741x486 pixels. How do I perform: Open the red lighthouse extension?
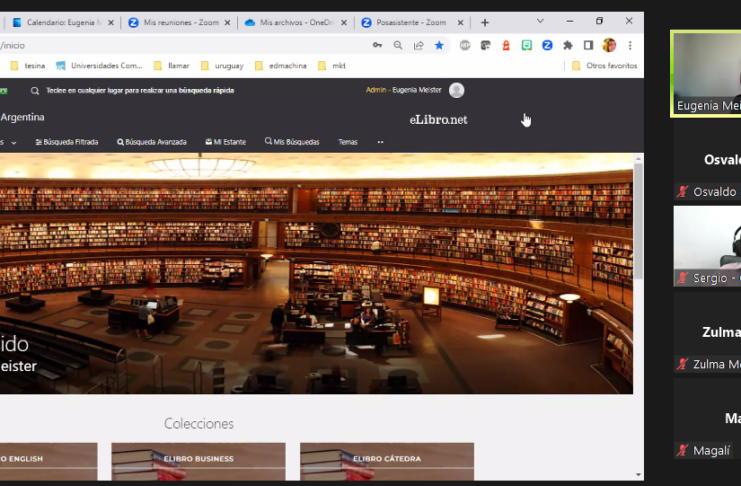[x=506, y=45]
